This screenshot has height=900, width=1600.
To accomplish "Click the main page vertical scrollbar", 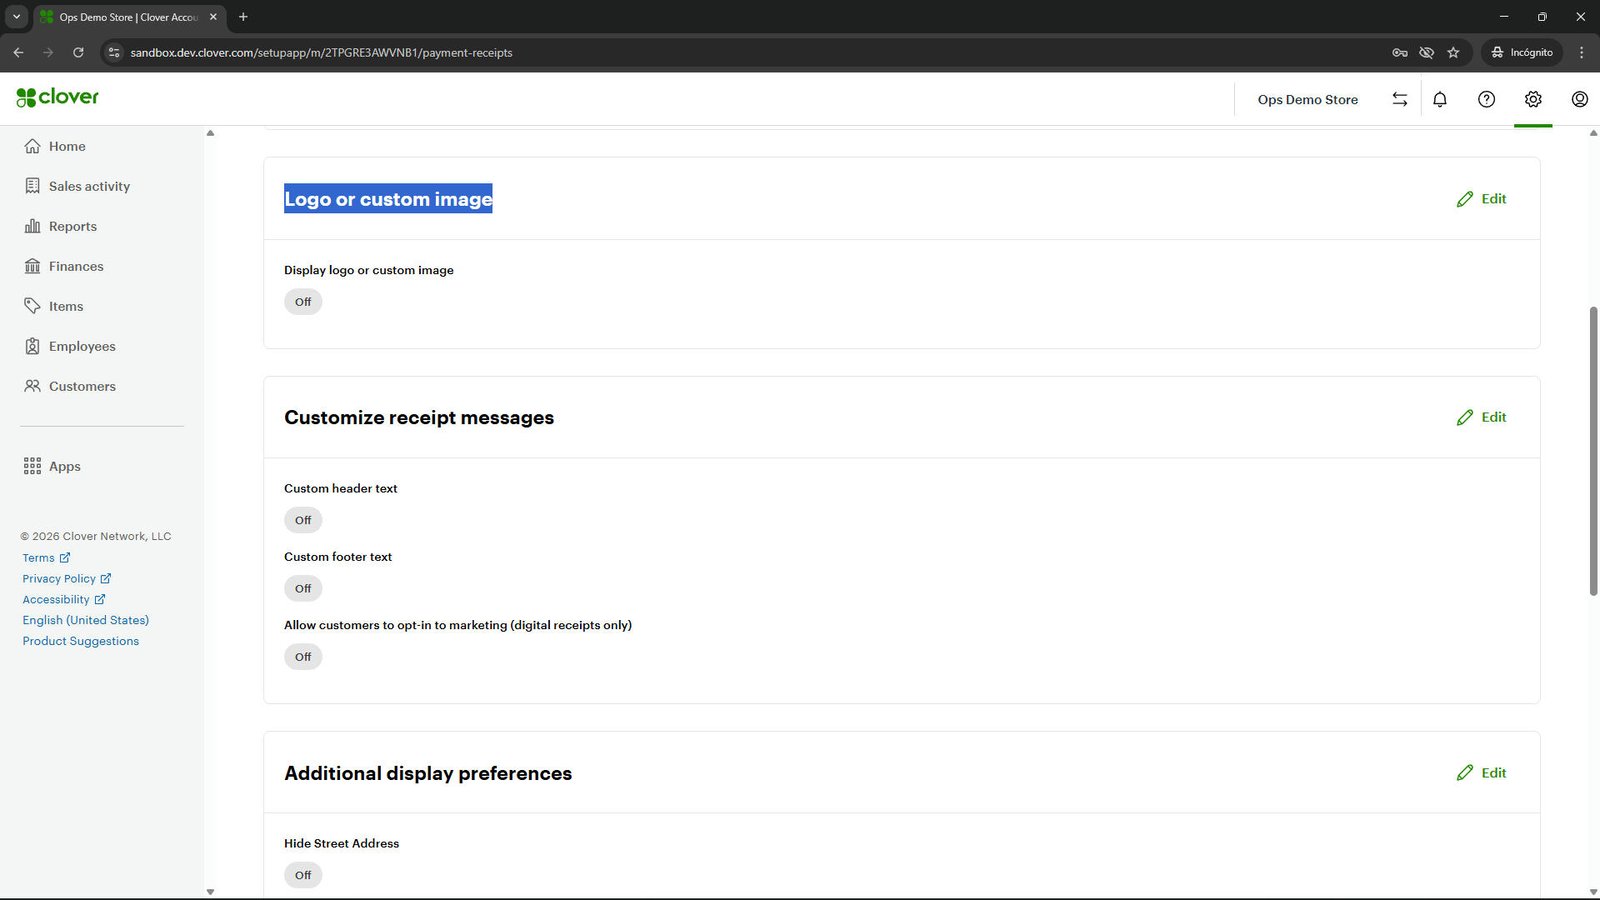I will point(1593,451).
